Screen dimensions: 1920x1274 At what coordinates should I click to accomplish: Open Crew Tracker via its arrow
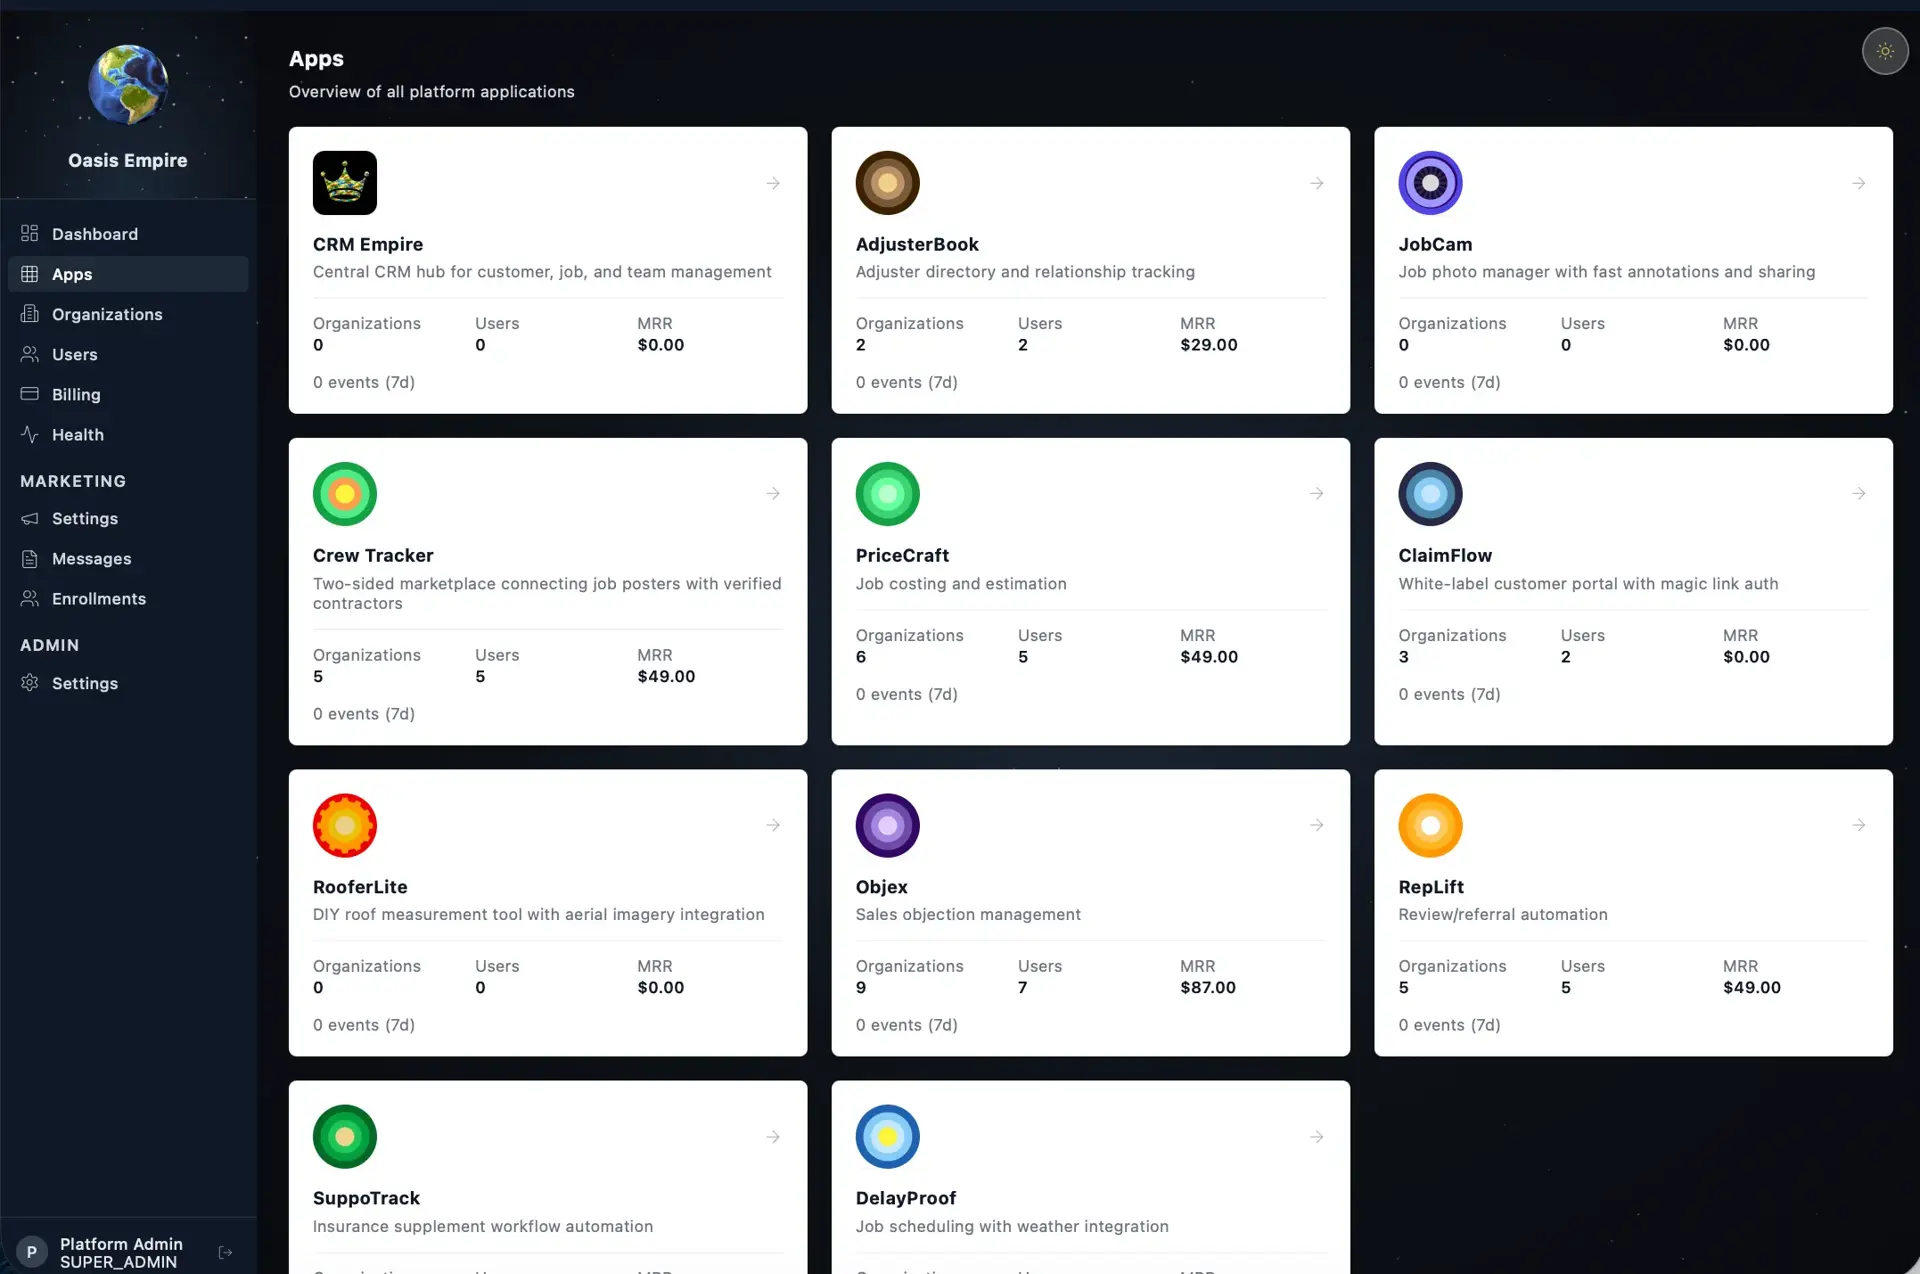(773, 493)
